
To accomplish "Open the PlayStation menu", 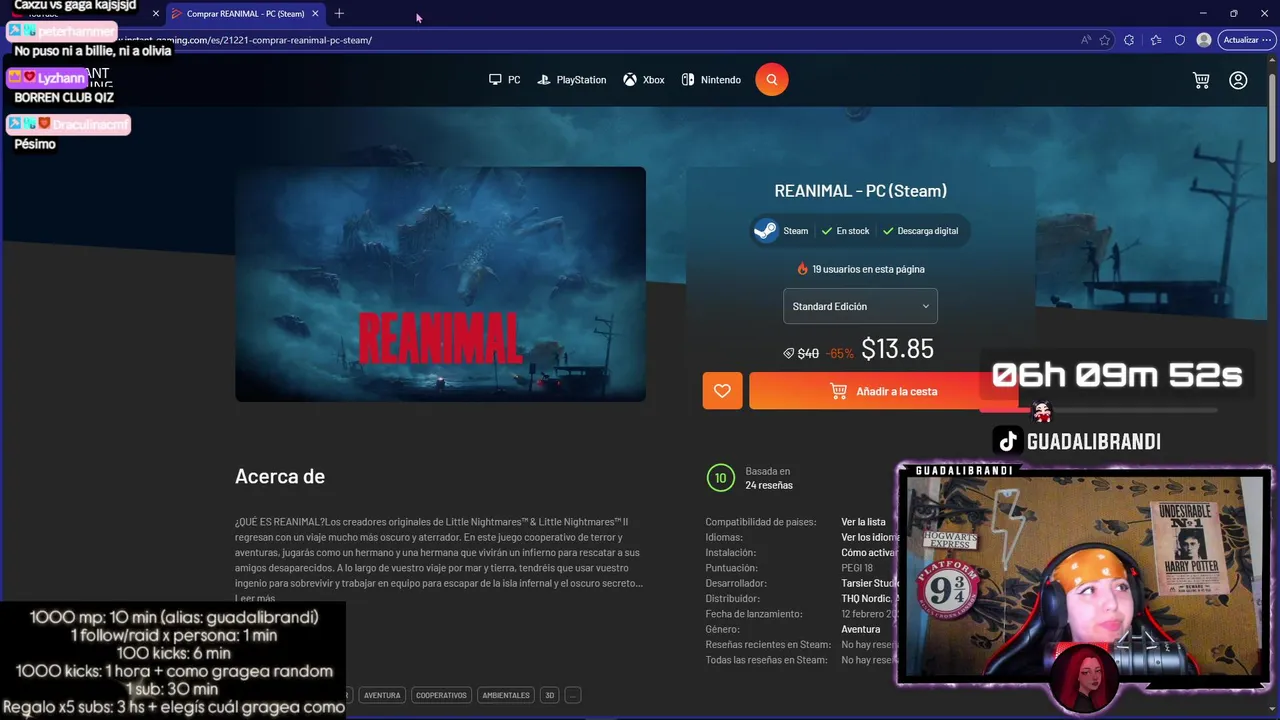I will point(572,80).
